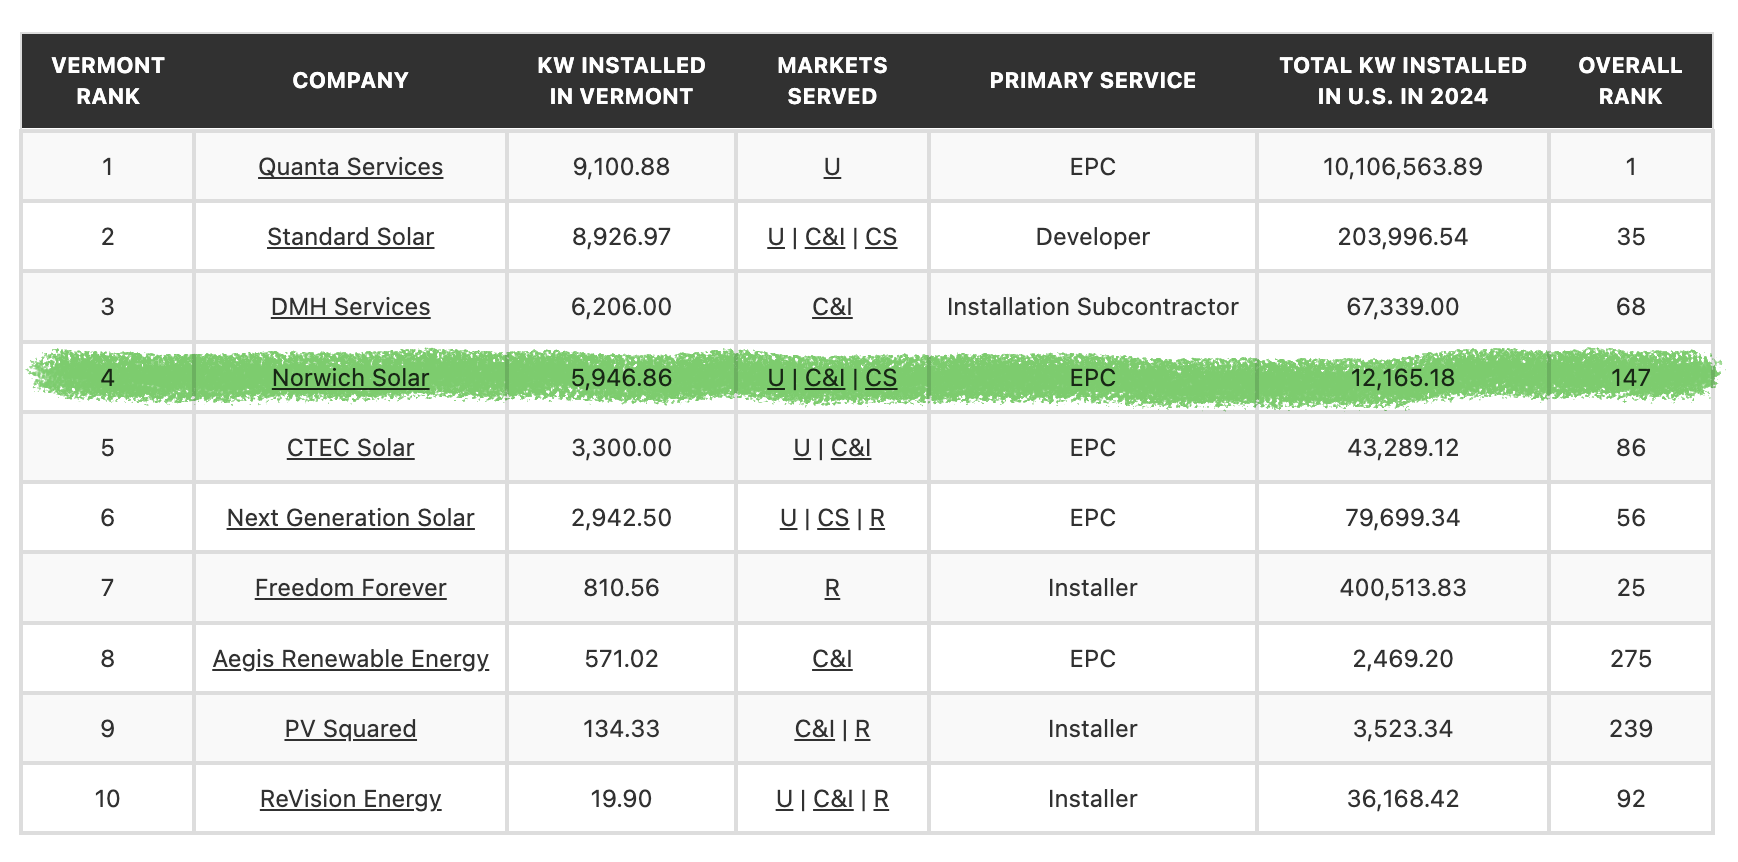Open the Standard Solar link
Viewport: 1738px width, 862px height.
(x=350, y=237)
